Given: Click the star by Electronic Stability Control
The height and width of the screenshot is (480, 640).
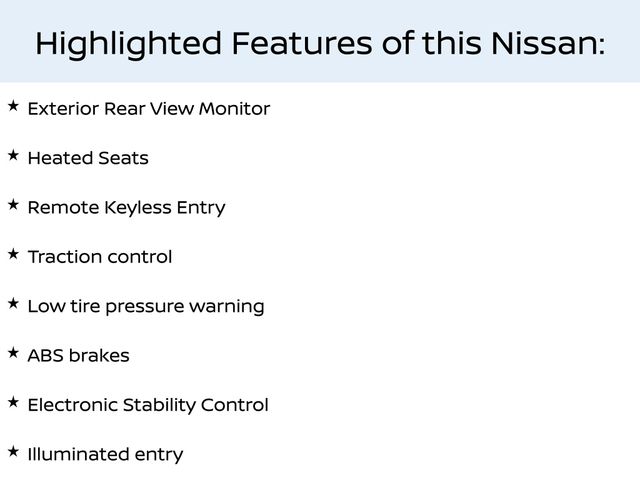Looking at the screenshot, I should 12,402.
